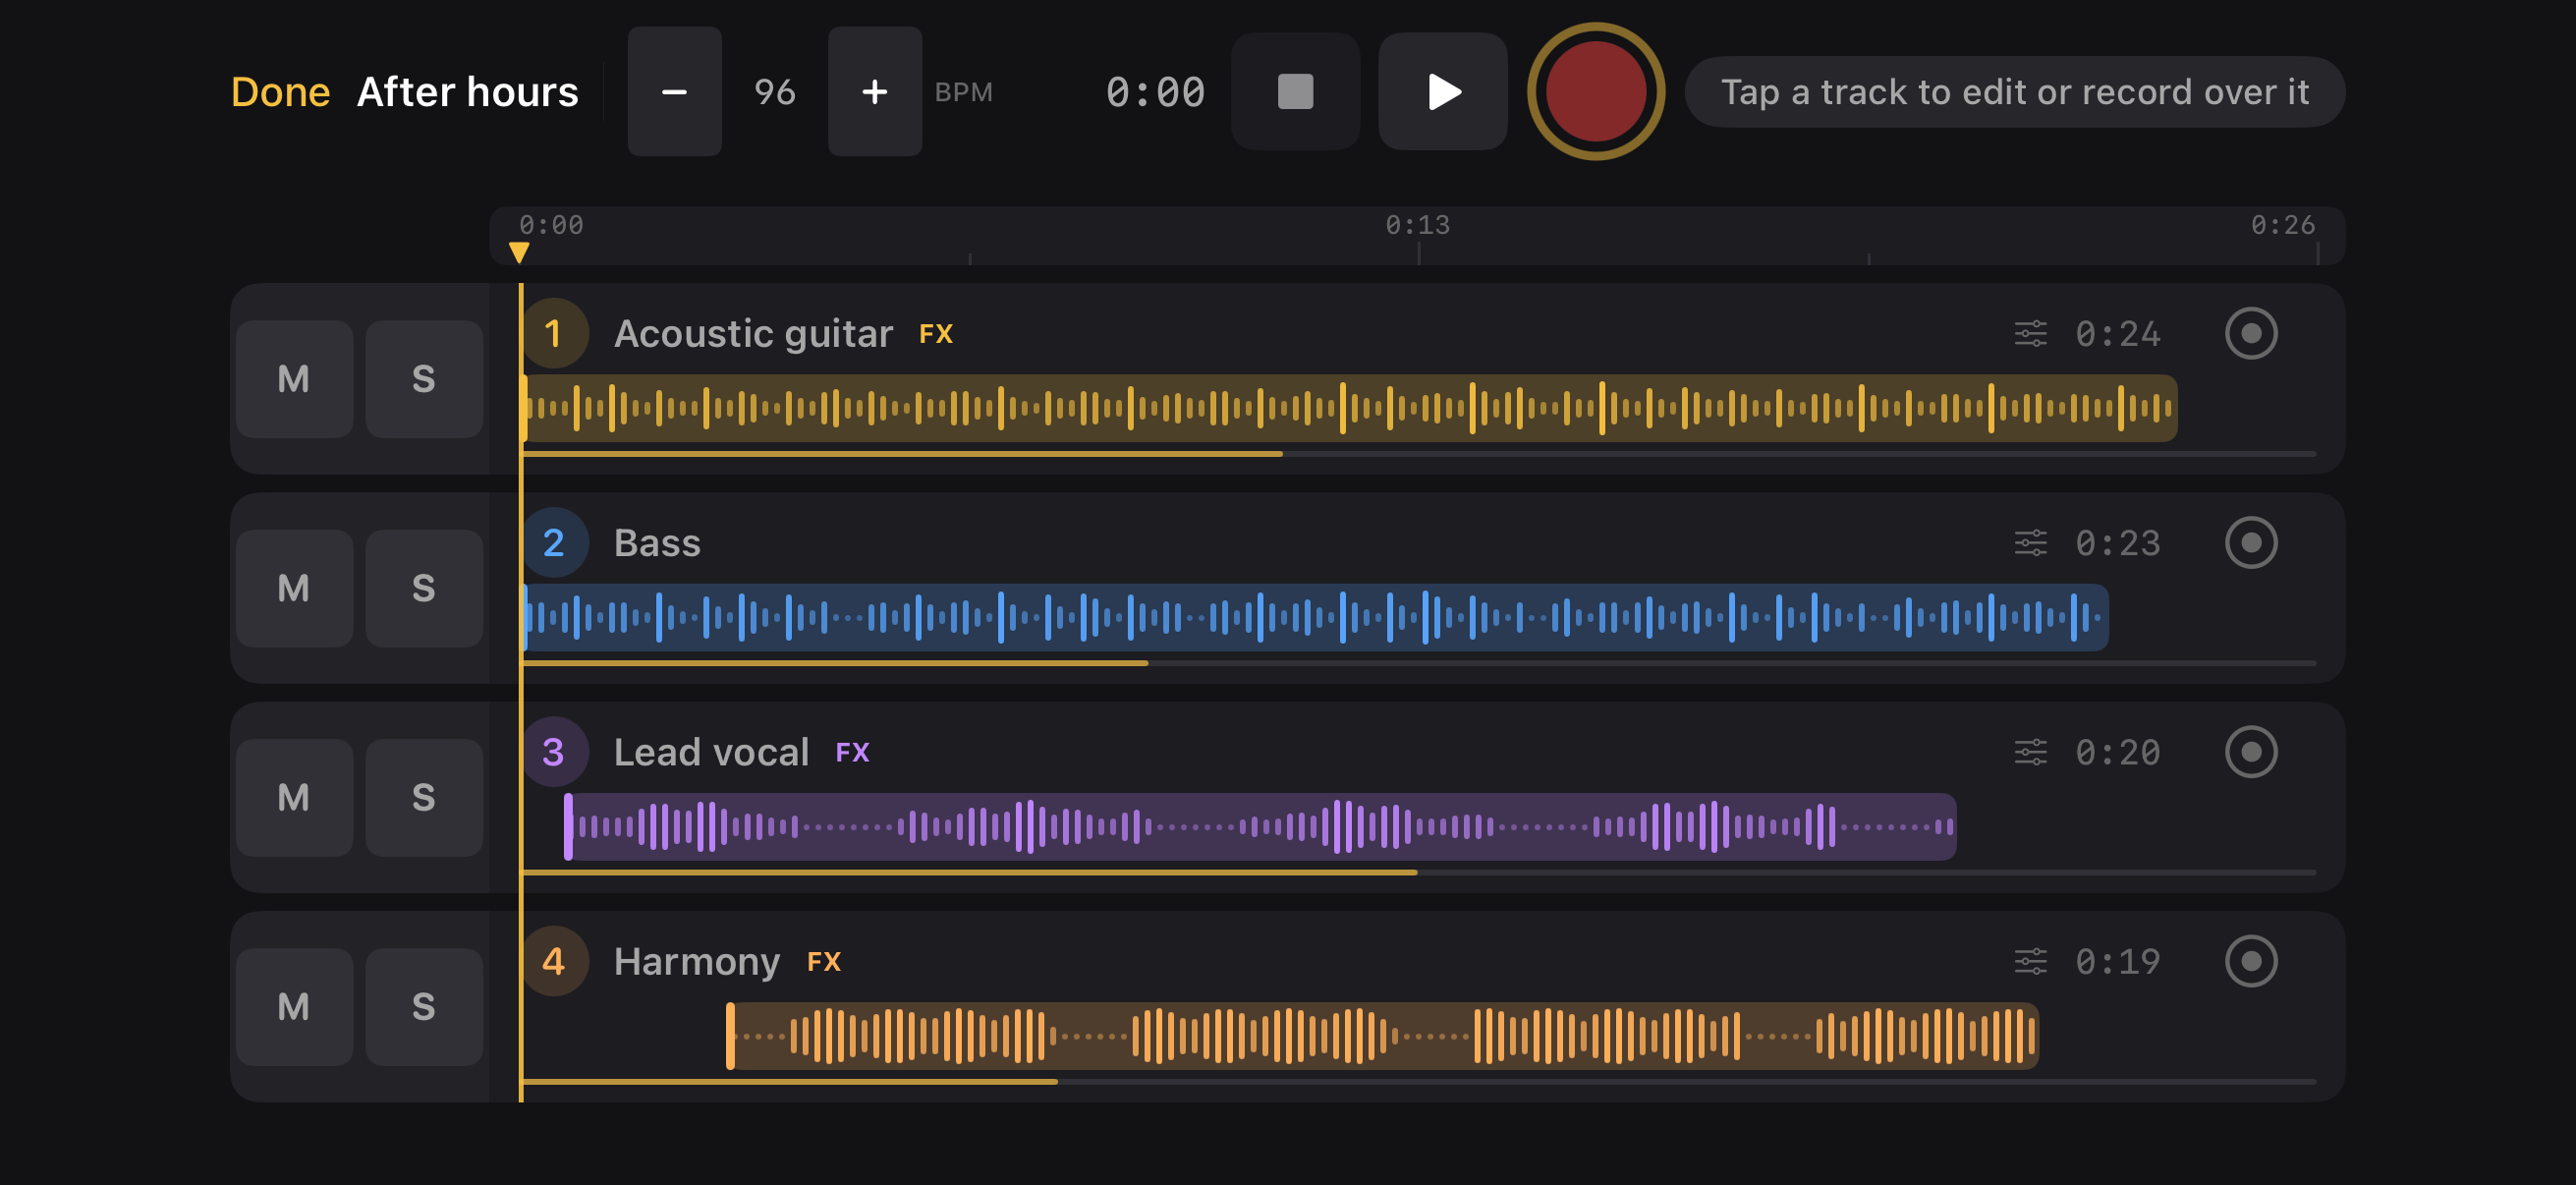Arm the Lead vocal track for recording
This screenshot has height=1185, width=2576.
point(2251,752)
